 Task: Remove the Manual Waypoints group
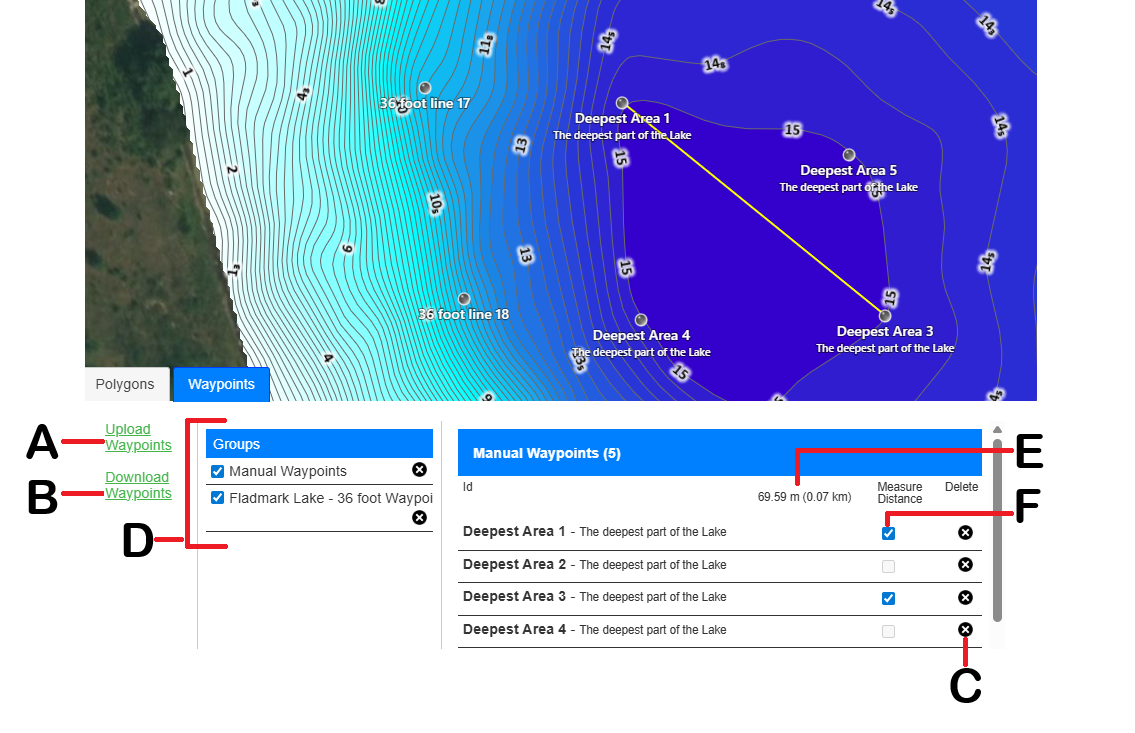click(x=419, y=470)
